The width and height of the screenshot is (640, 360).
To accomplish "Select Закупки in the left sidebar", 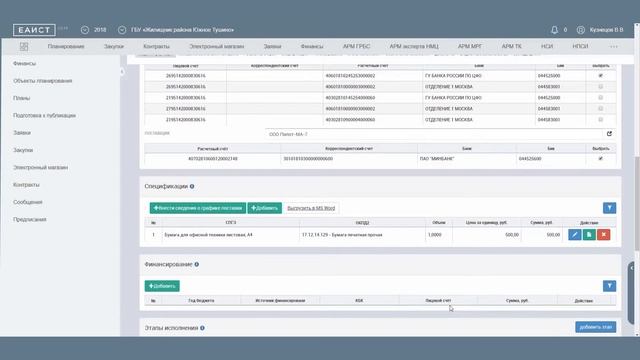I will (23, 150).
